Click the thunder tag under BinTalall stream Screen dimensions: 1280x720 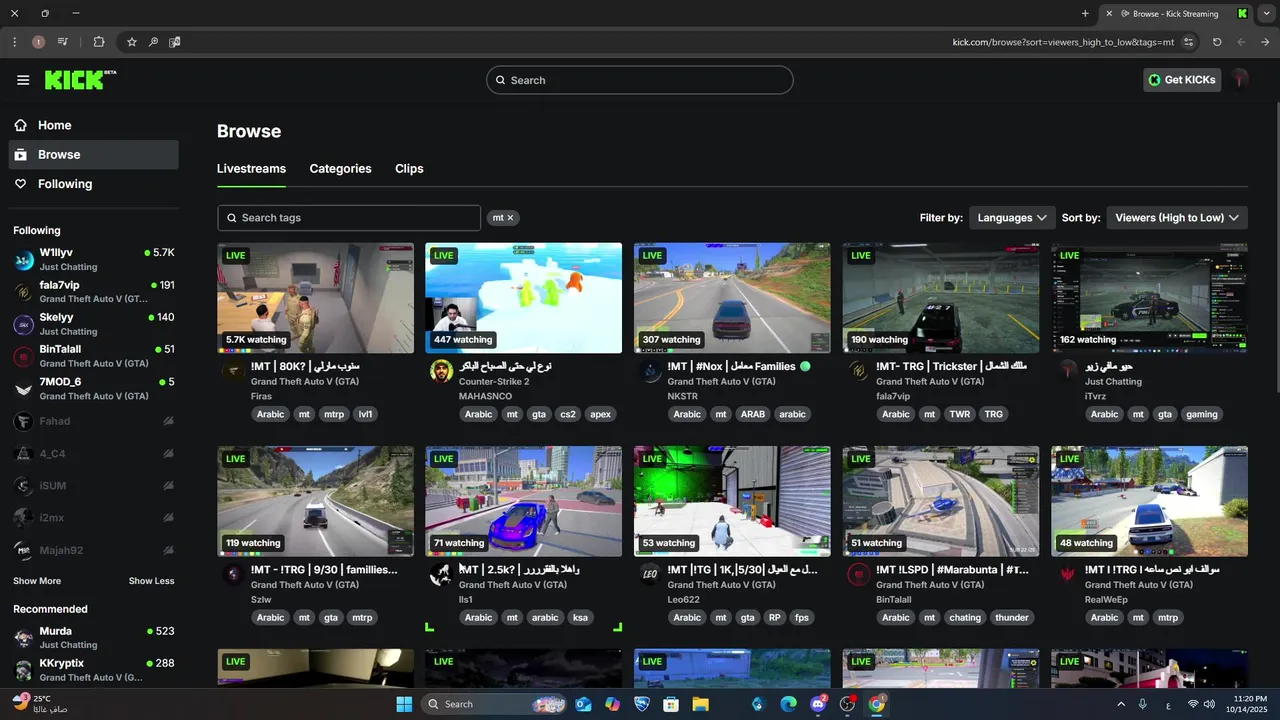1012,618
